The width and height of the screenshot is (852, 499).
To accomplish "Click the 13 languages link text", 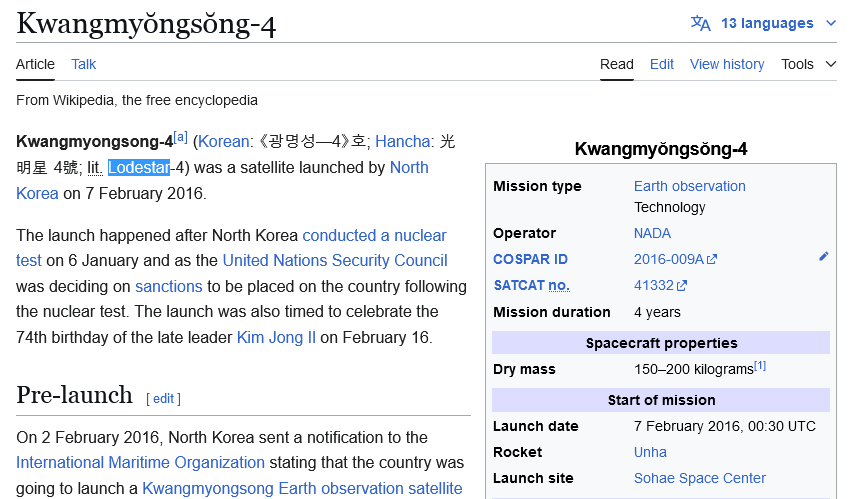I will pos(767,23).
